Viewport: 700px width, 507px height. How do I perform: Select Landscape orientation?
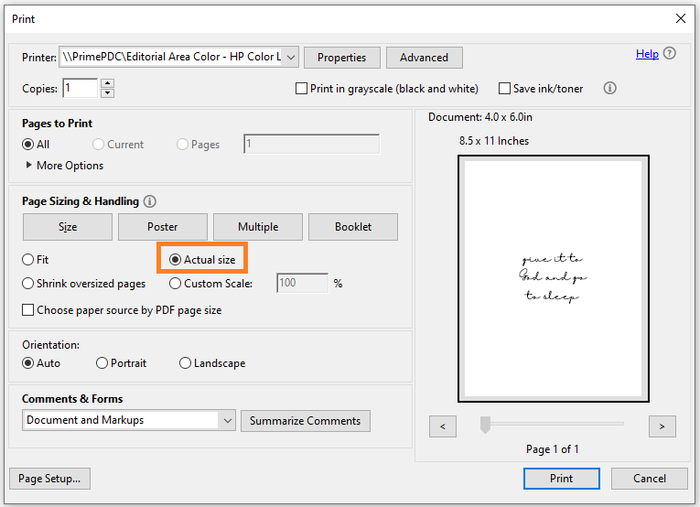pyautogui.click(x=185, y=363)
